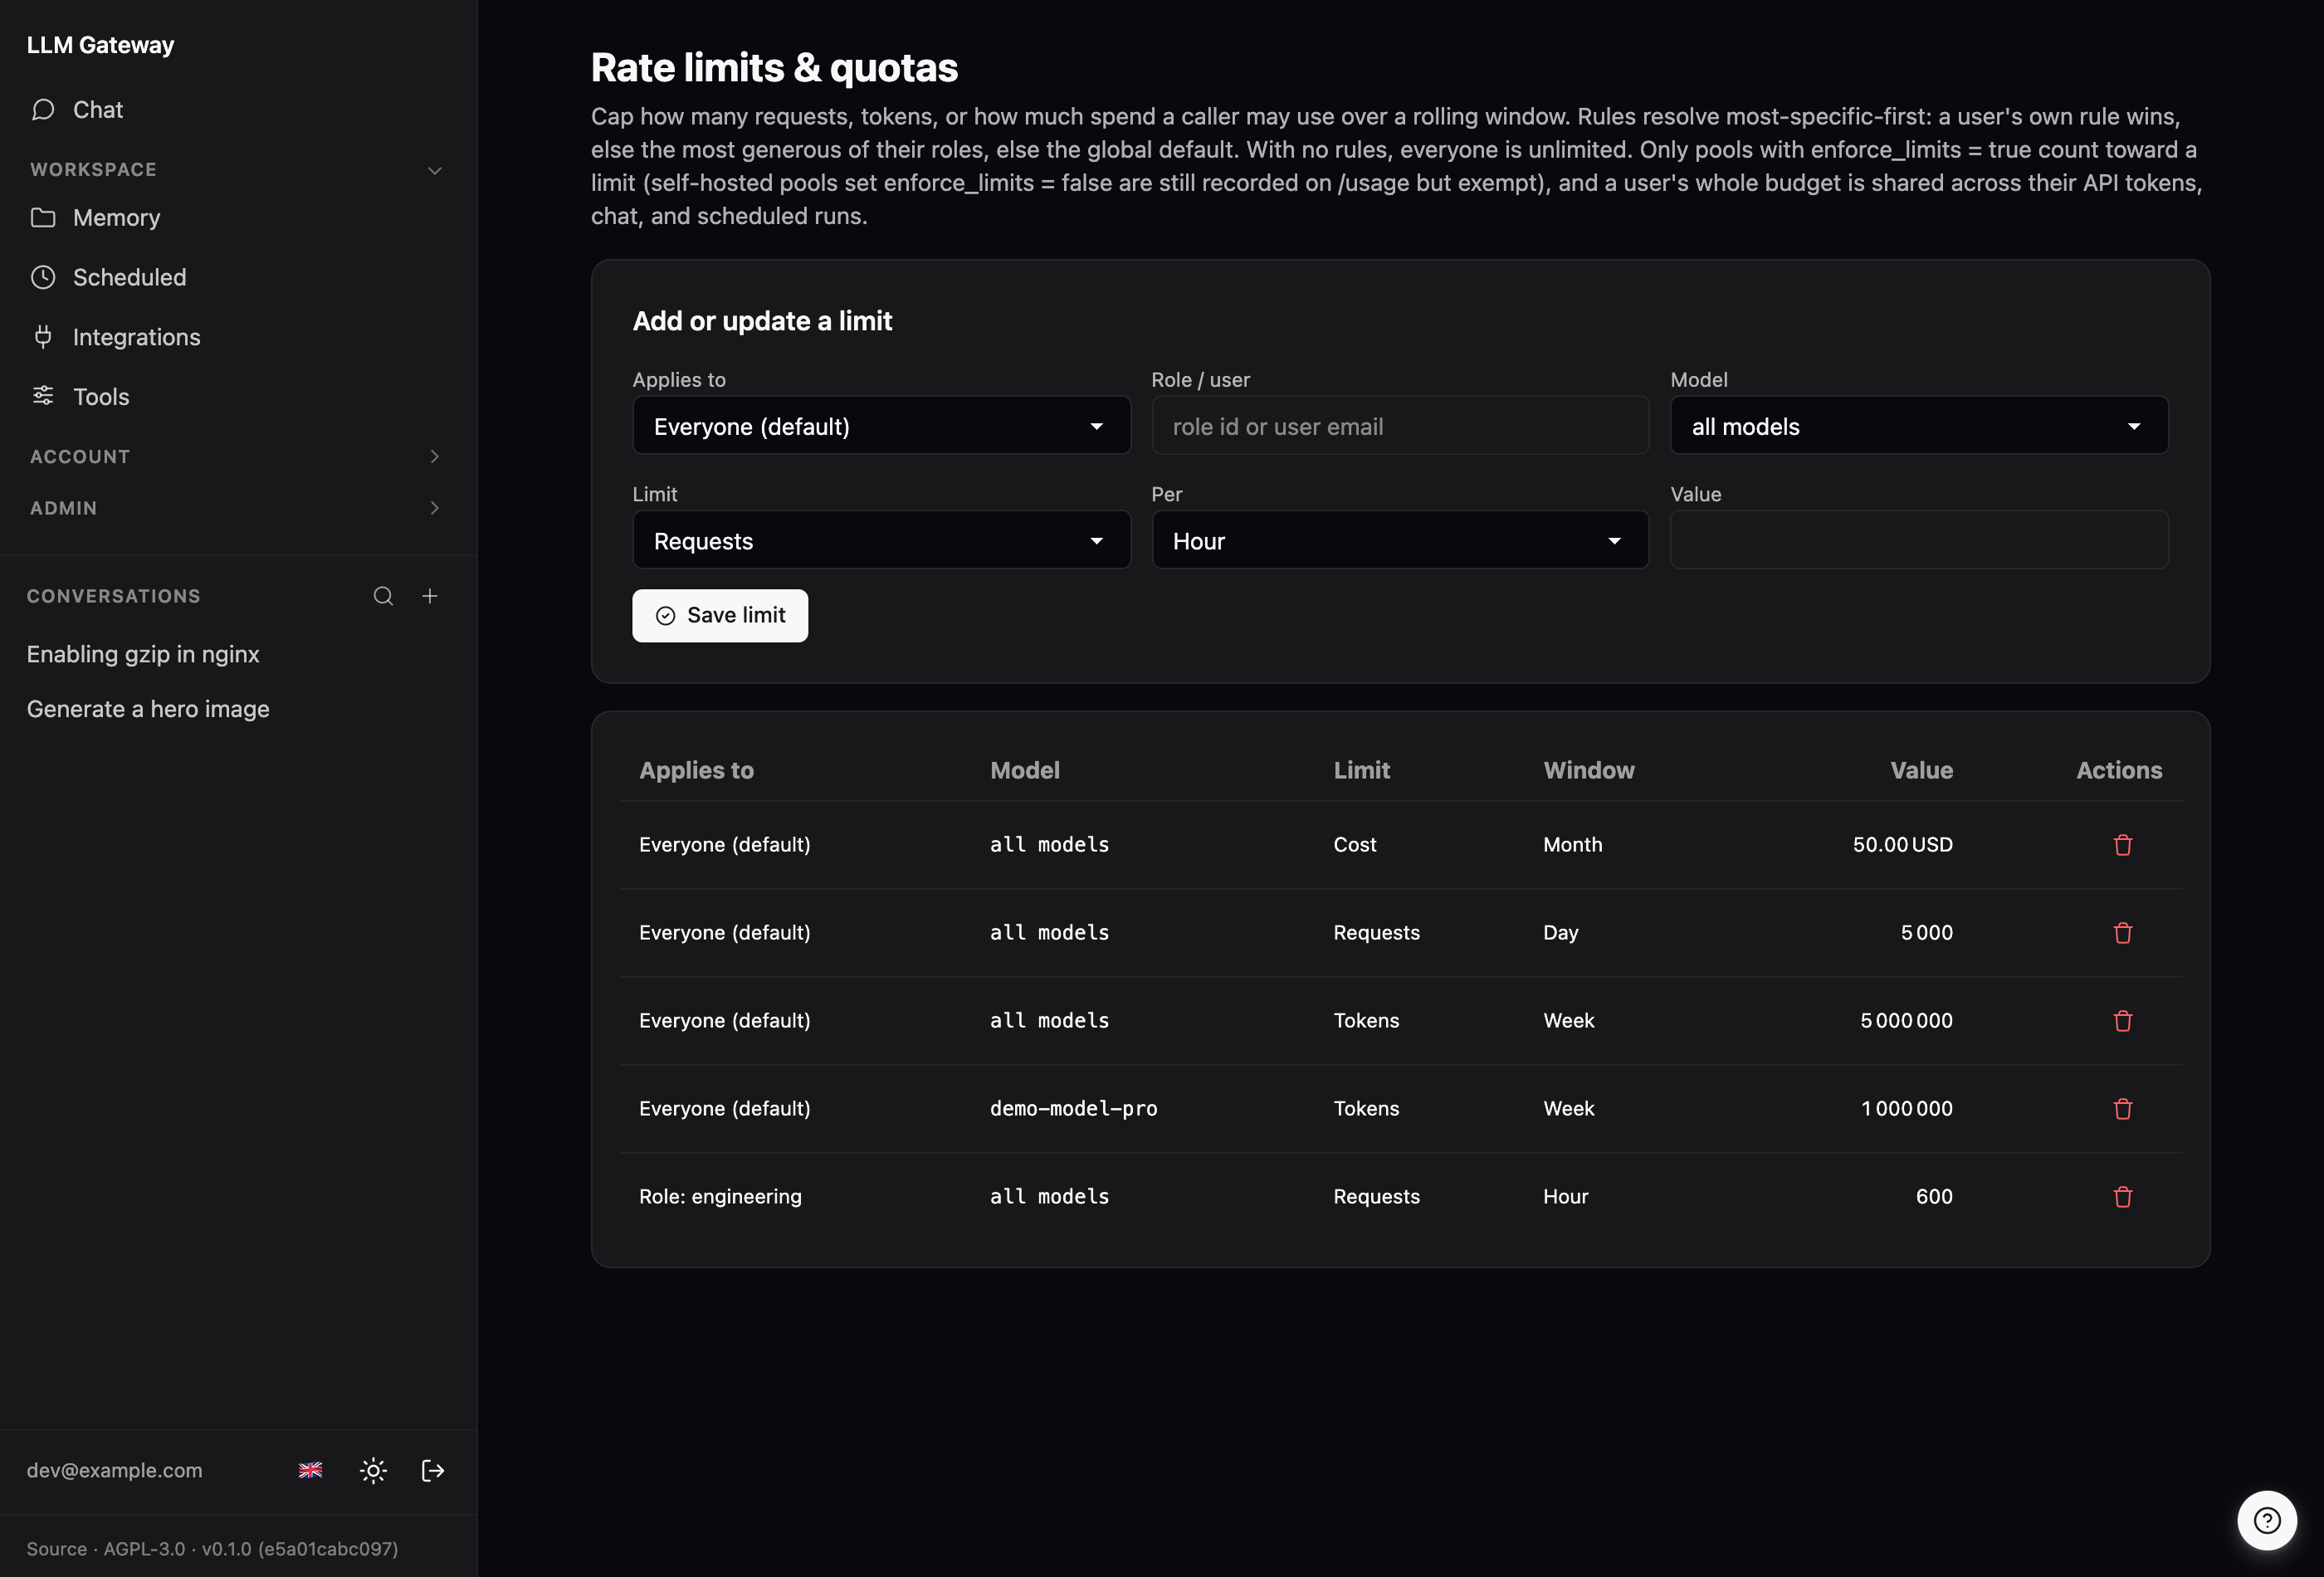This screenshot has height=1577, width=2324.
Task: Click the Save limit button
Action: tap(720, 616)
